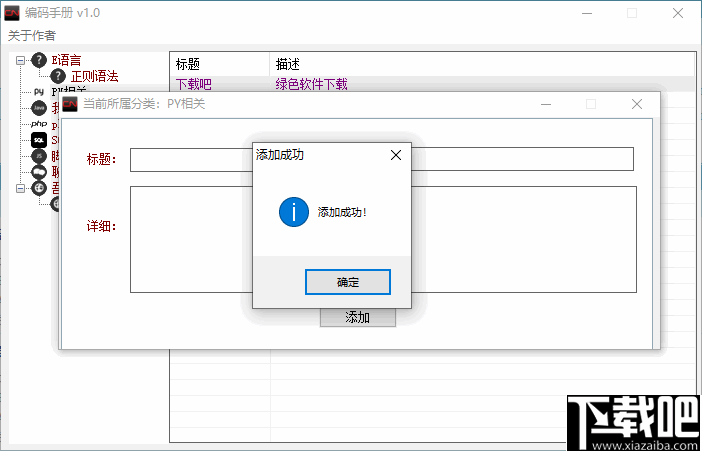Click the blue information icon in the dialog
The width and height of the screenshot is (702, 451).
point(294,212)
